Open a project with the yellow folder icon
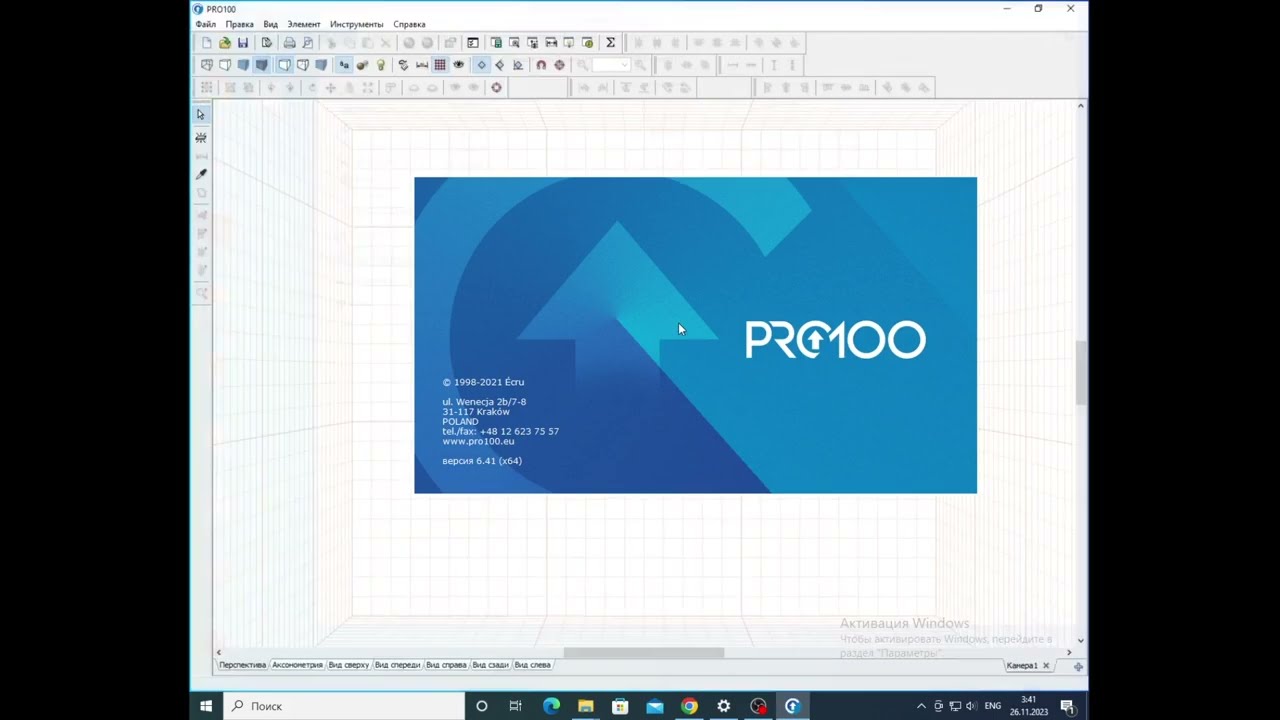This screenshot has height=720, width=1280. [225, 43]
